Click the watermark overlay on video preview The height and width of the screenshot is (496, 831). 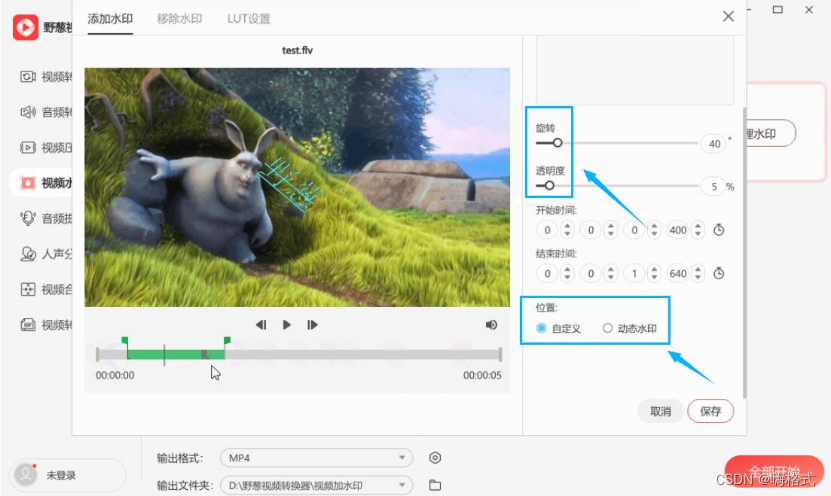pyautogui.click(x=290, y=183)
